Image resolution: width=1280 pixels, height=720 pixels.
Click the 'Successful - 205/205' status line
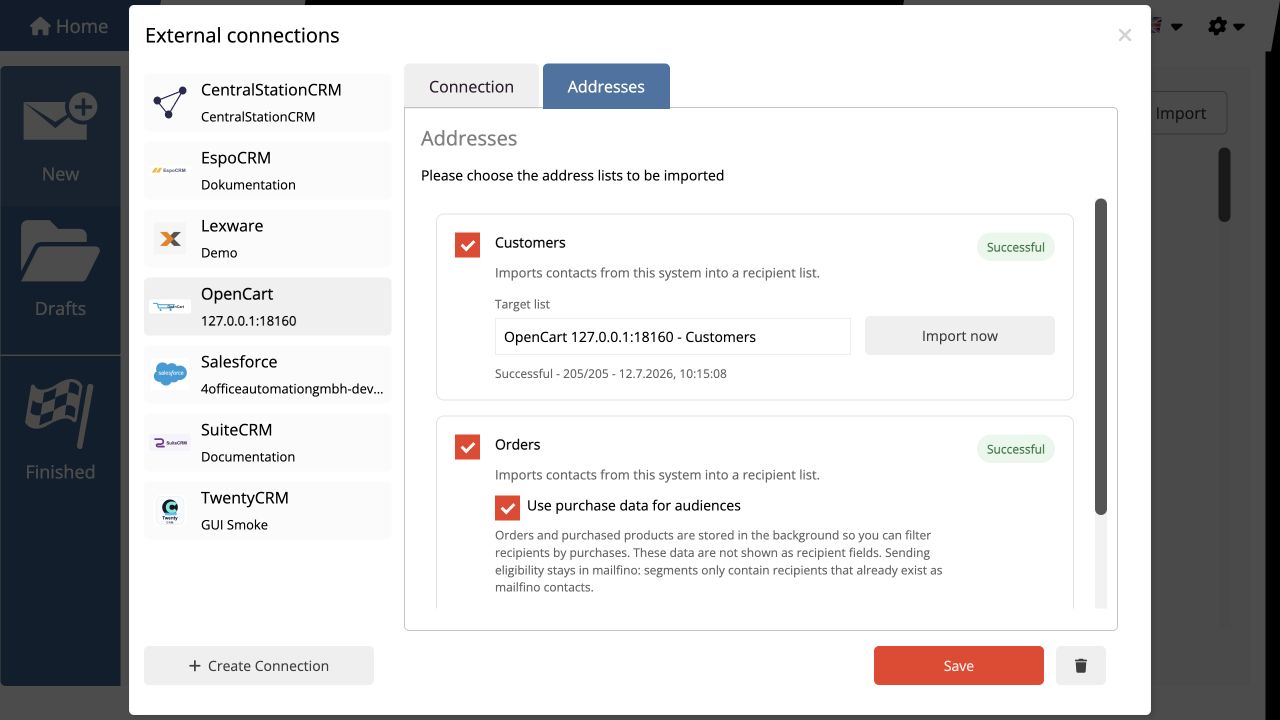[x=610, y=373]
